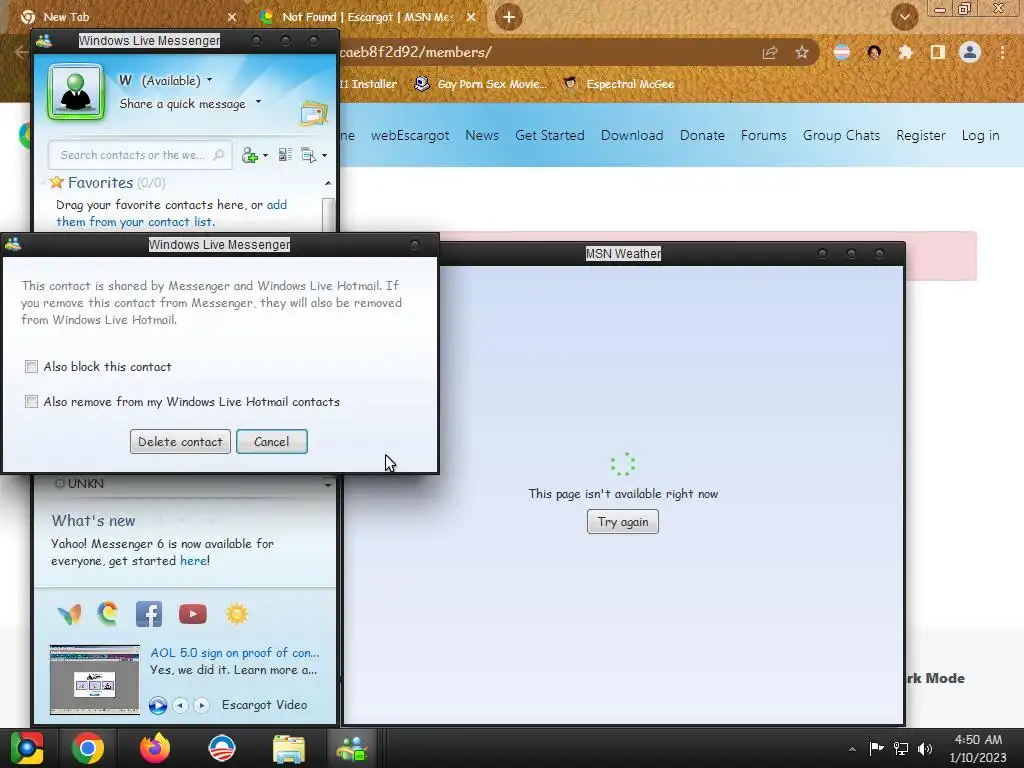Open the show menu dropdown arrow
Viewport: 1024px width, 768px height.
click(x=324, y=155)
